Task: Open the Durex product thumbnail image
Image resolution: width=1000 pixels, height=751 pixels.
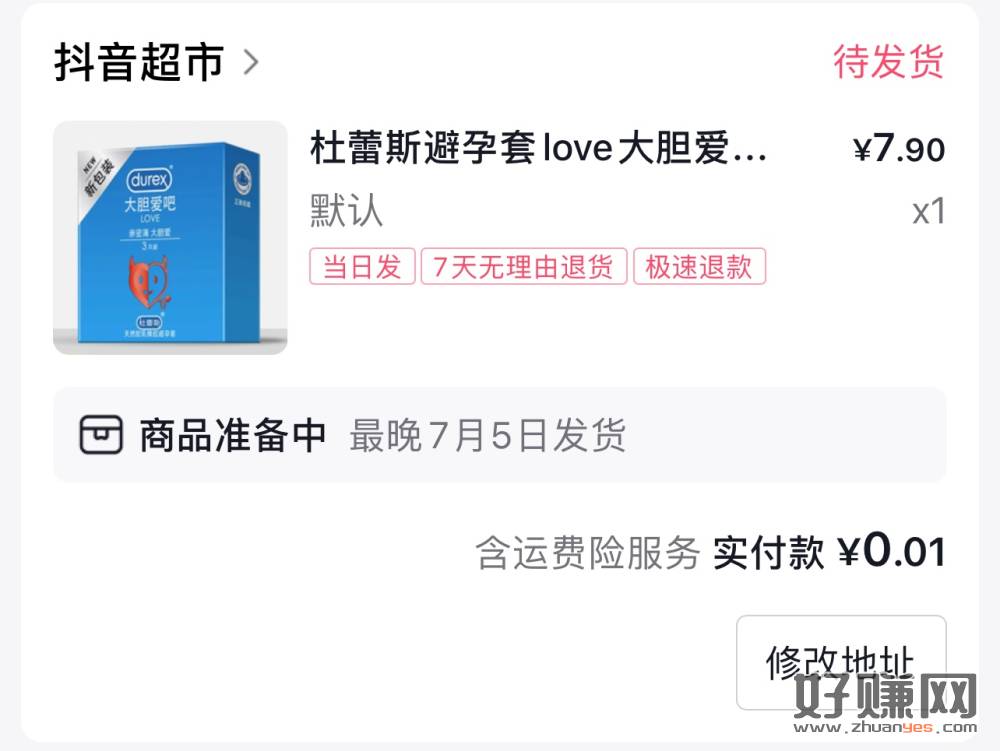Action: pyautogui.click(x=170, y=237)
